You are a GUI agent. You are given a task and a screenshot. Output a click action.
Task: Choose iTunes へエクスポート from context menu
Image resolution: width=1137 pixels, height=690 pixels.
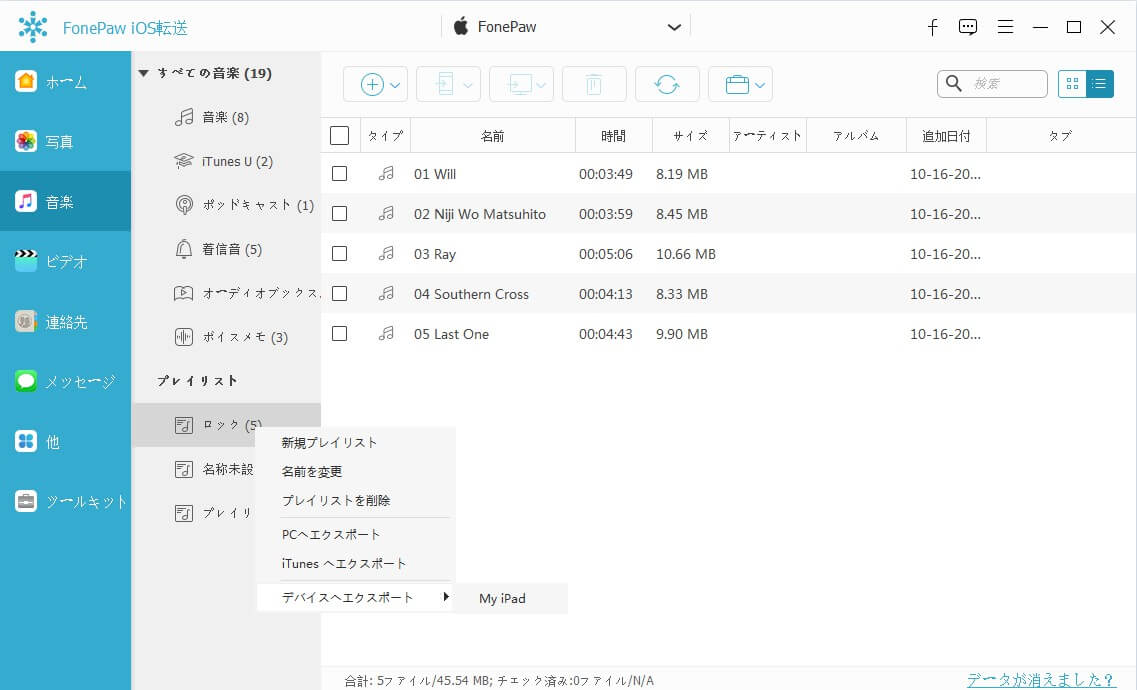tap(344, 564)
